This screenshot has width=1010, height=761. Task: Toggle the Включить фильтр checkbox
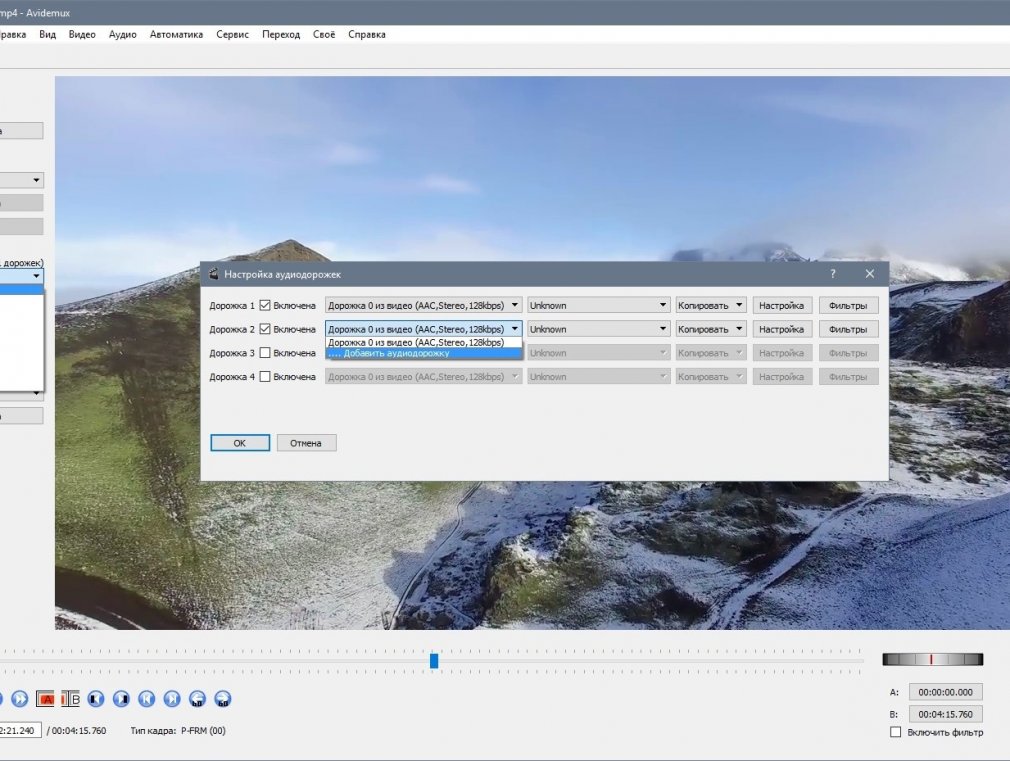coord(895,732)
